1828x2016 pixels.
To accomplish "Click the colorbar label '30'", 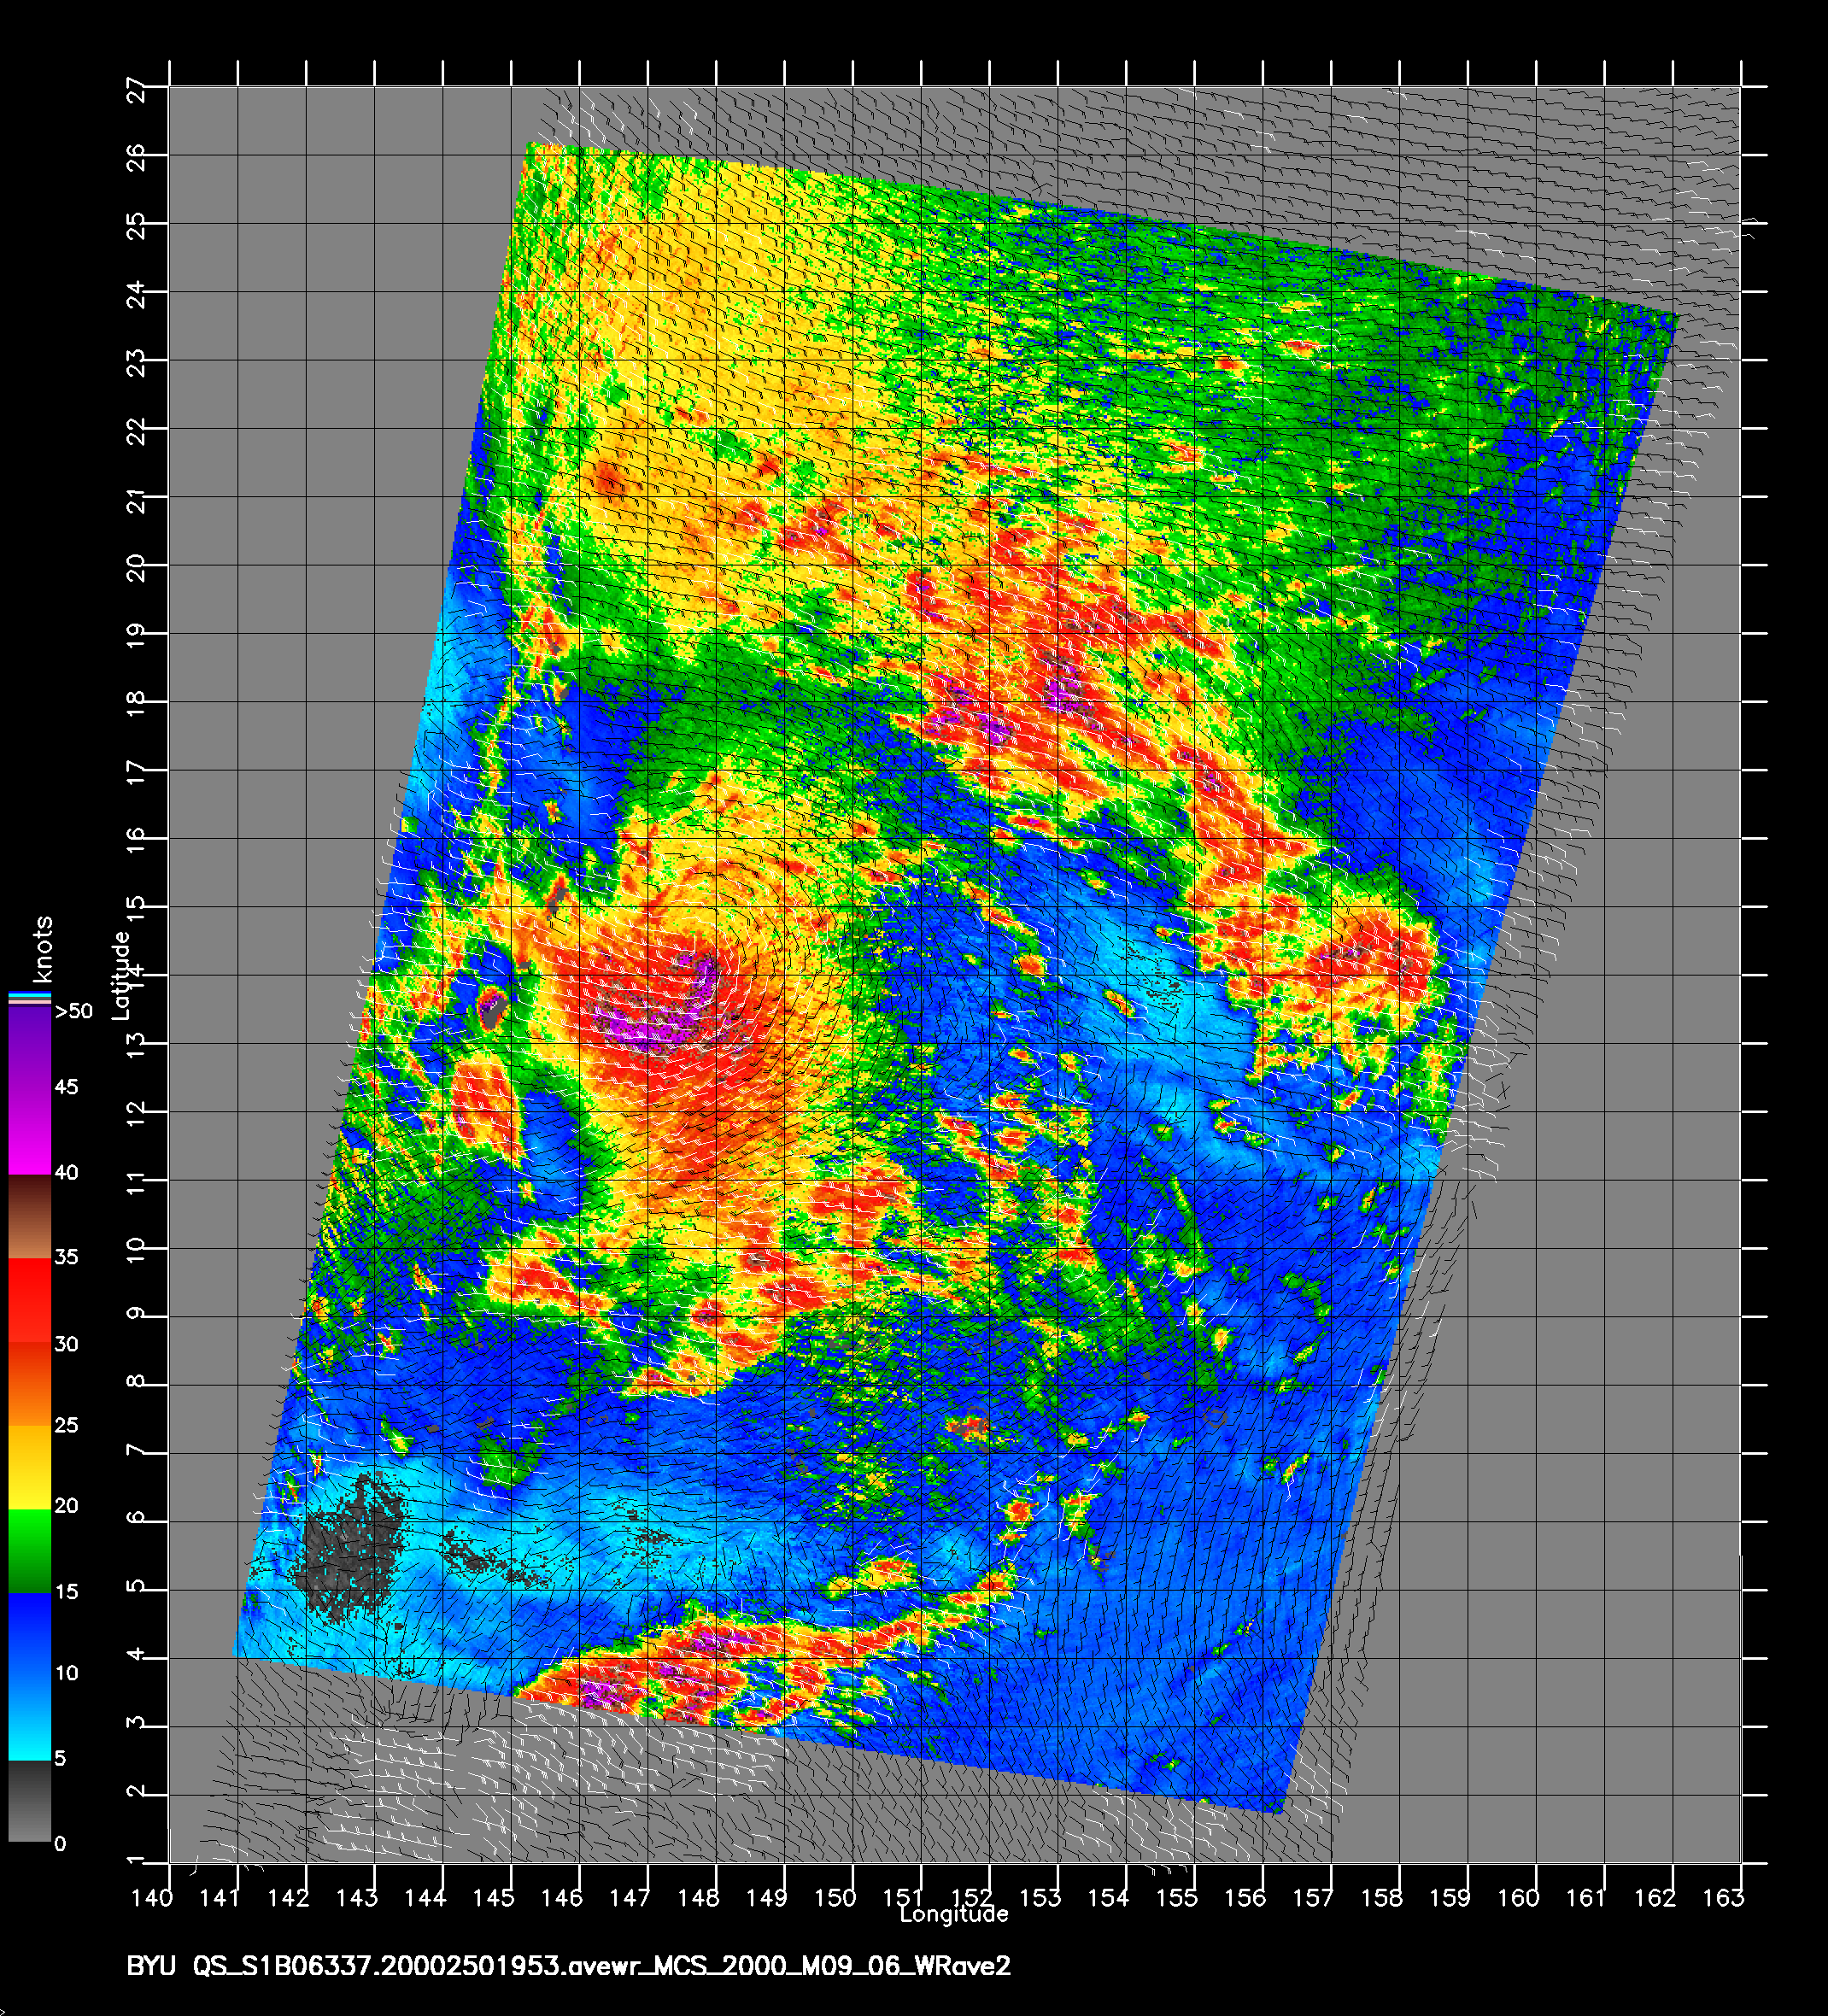I will [x=67, y=1344].
